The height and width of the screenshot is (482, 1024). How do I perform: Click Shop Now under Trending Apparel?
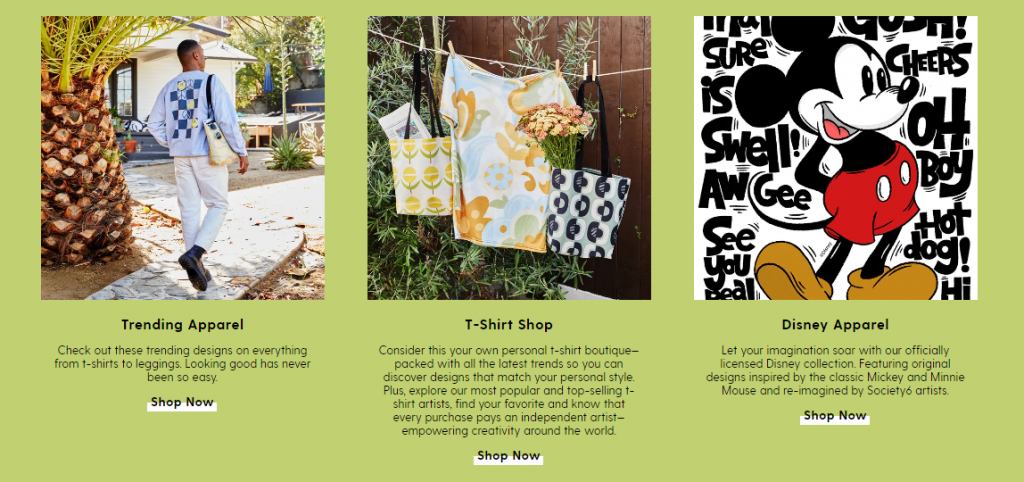tap(182, 402)
